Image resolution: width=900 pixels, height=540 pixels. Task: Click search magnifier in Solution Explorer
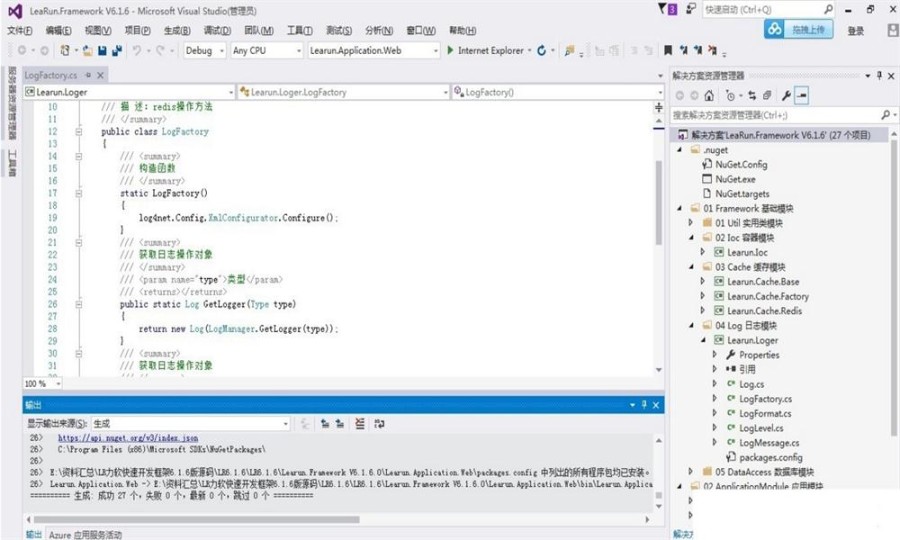[x=886, y=115]
